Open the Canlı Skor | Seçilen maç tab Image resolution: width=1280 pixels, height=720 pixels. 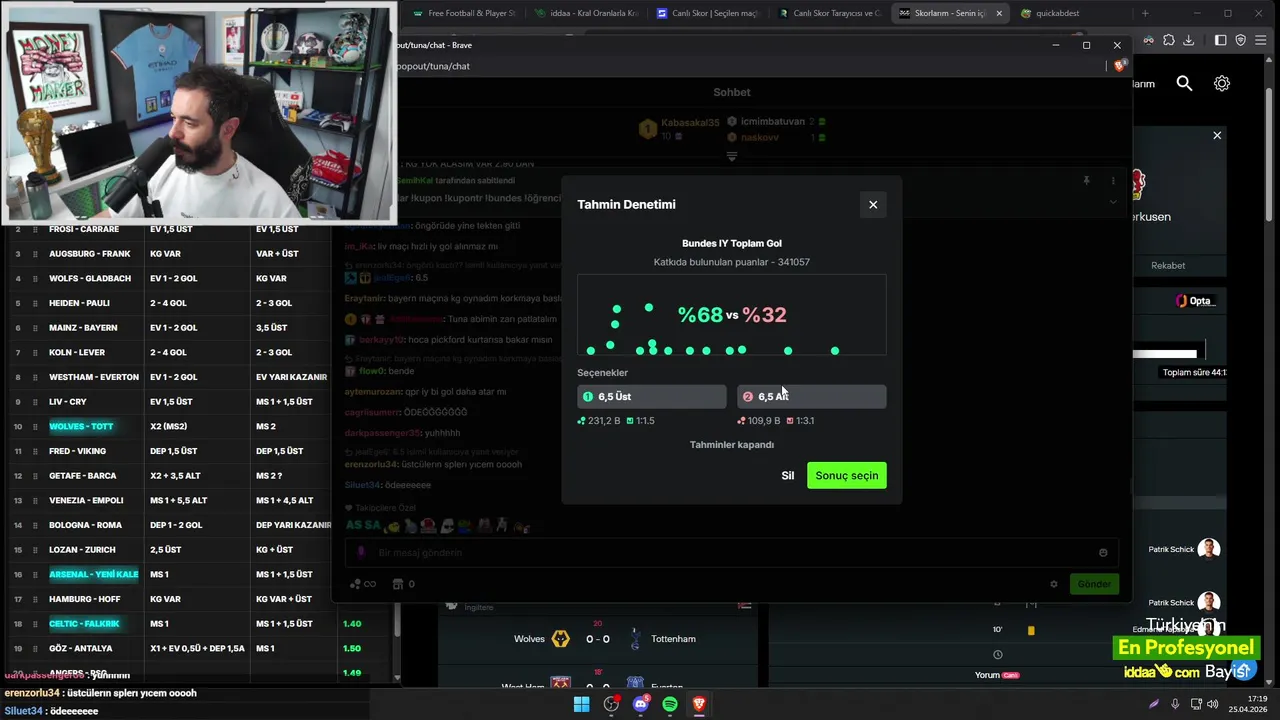(x=708, y=14)
